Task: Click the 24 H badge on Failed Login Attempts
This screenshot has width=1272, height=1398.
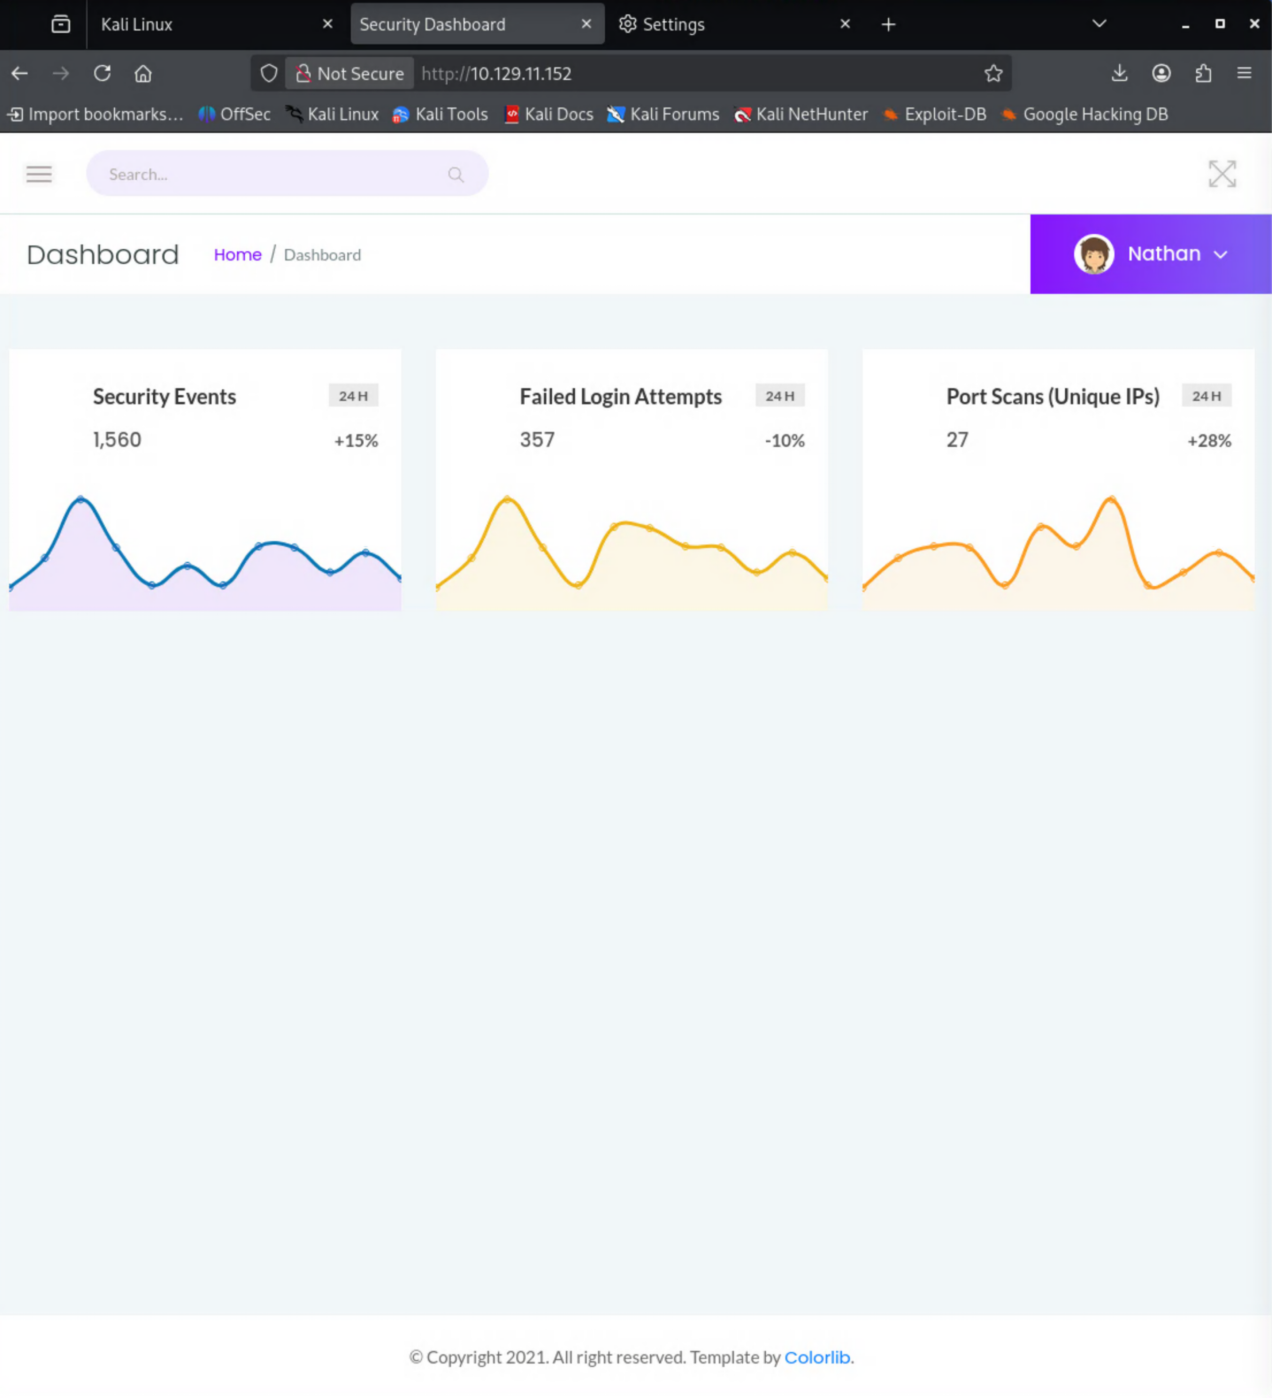Action: pyautogui.click(x=780, y=396)
